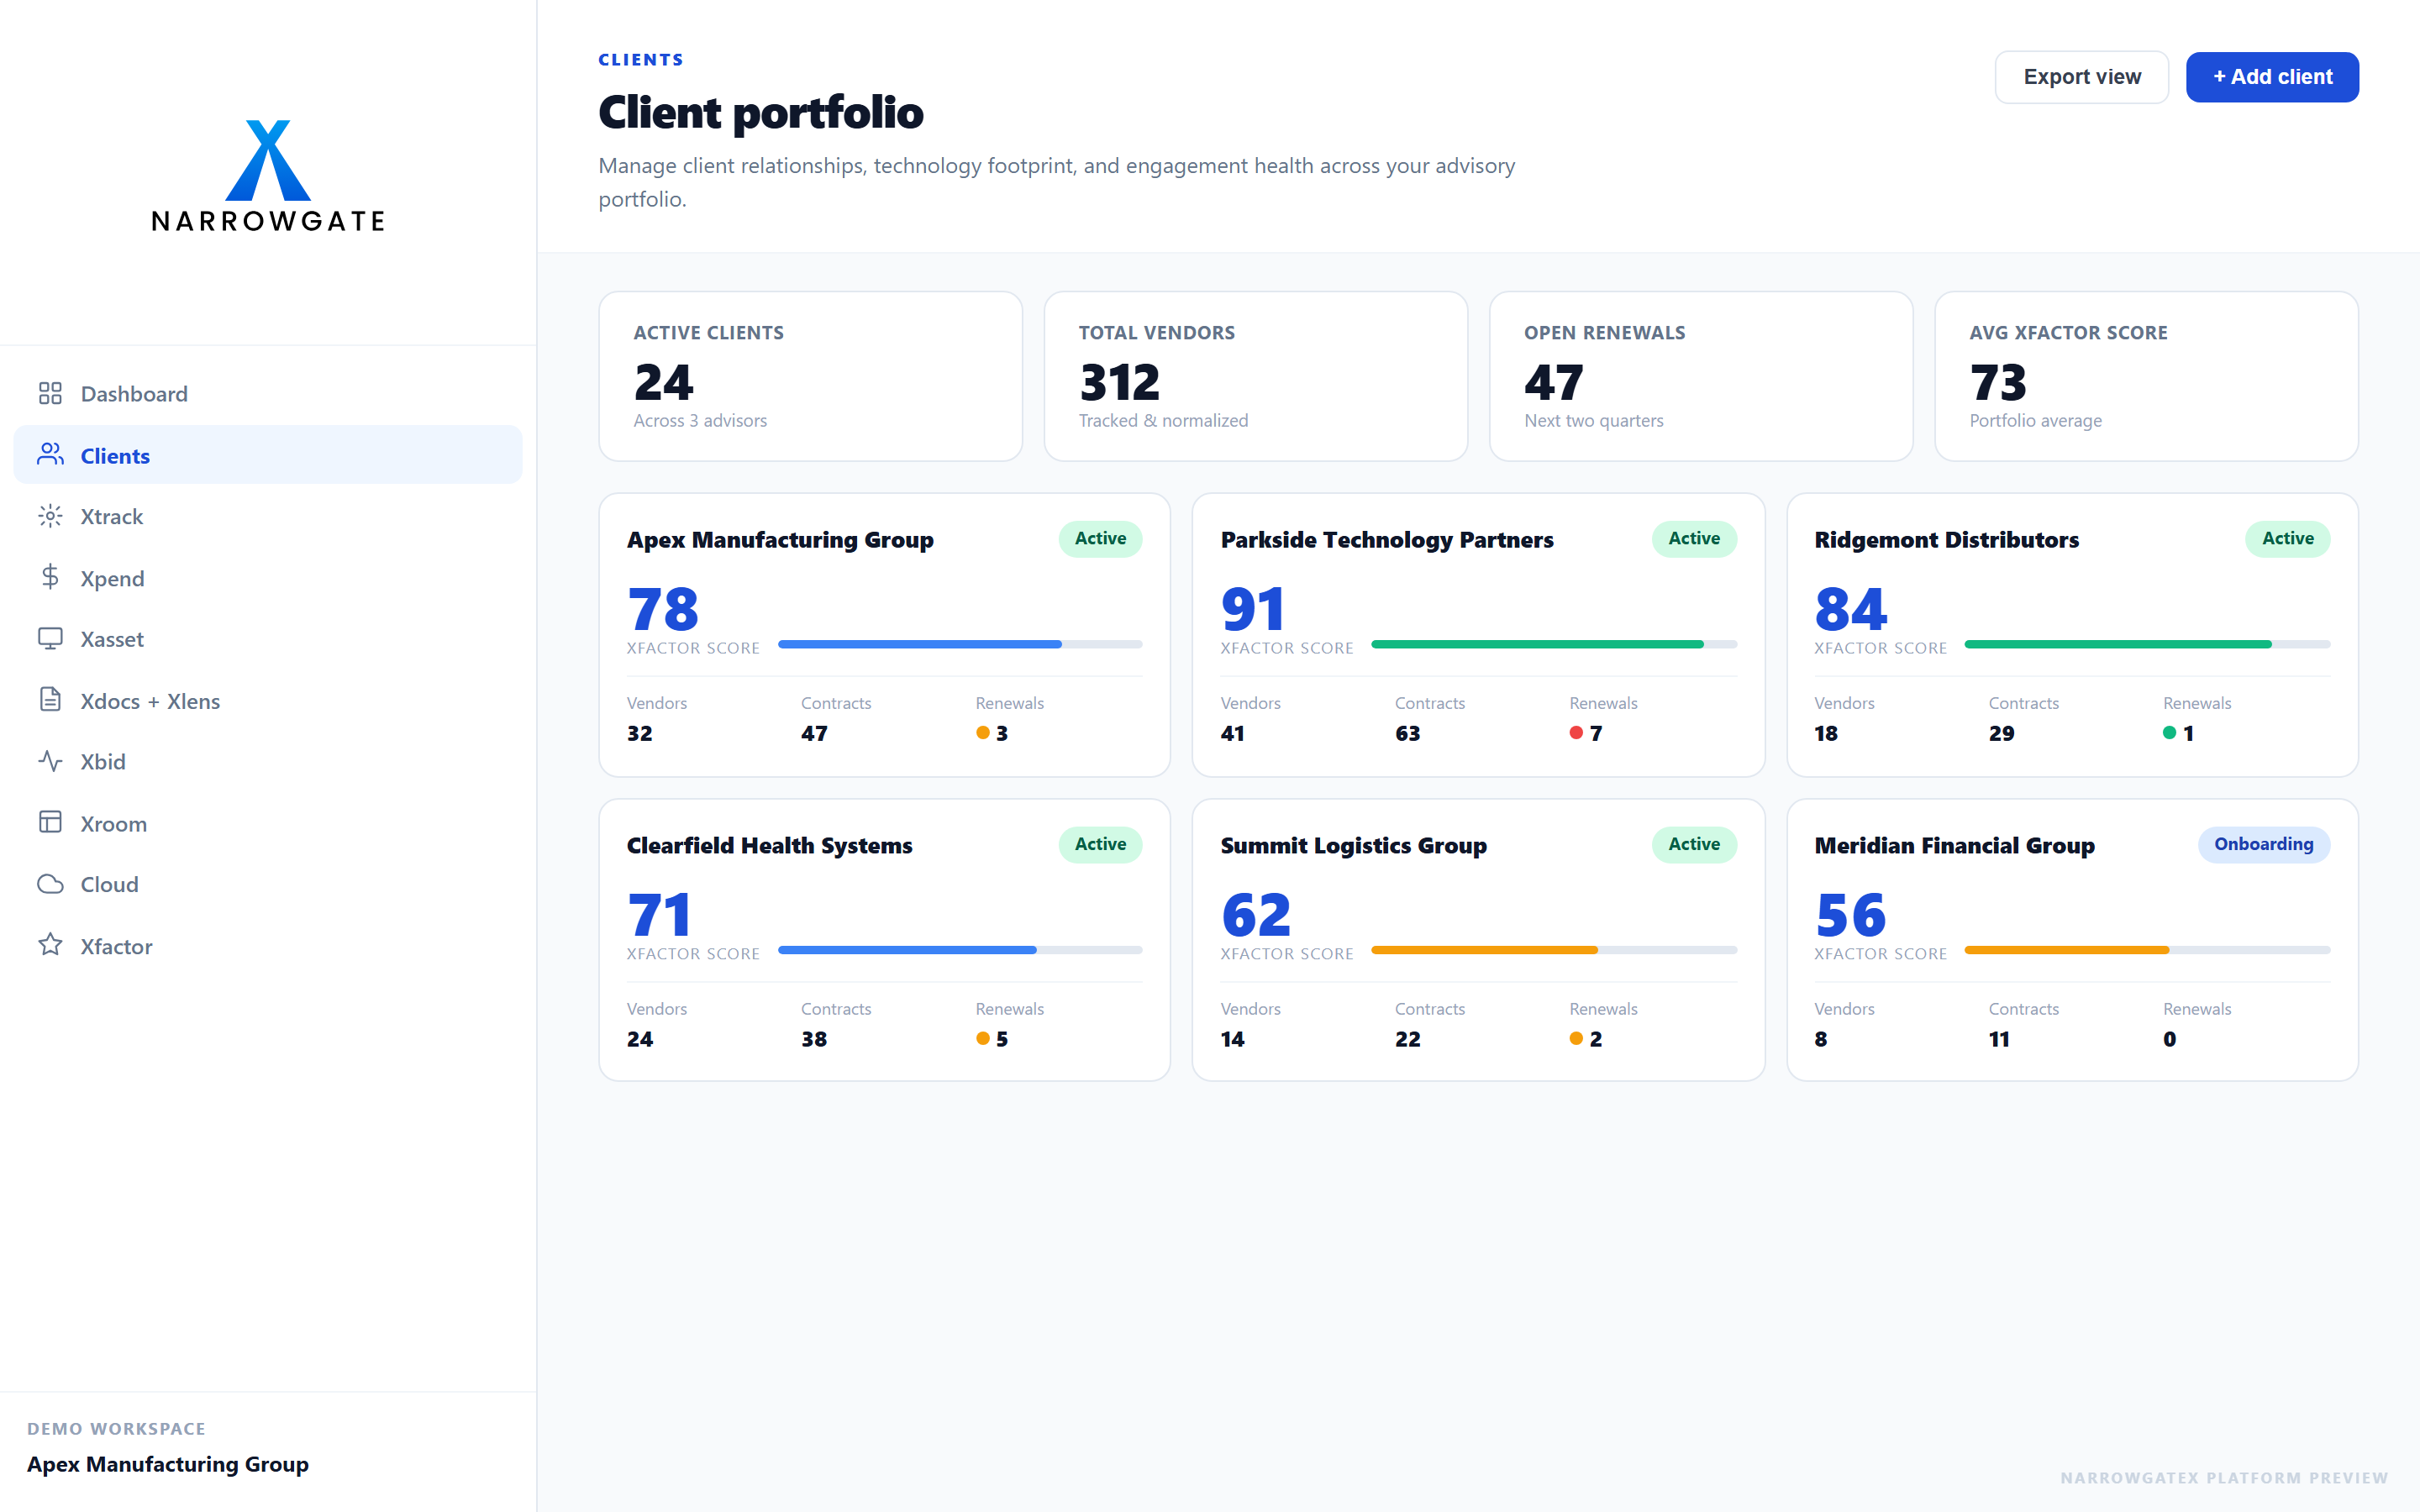
Task: Navigate to Xasset section
Action: [268, 639]
